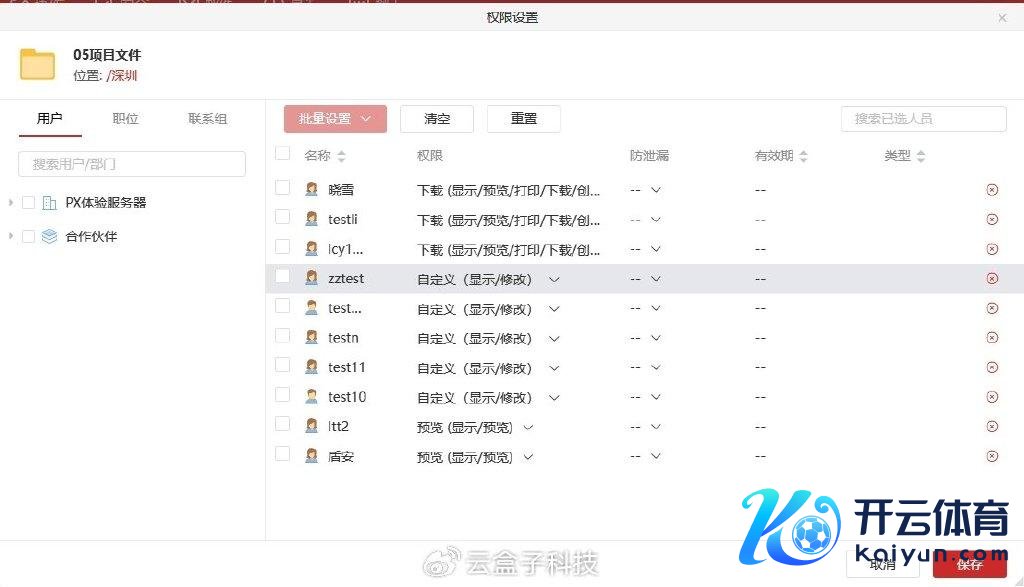1024x587 pixels.
Task: Click the 类型 column sort icon
Action: pos(921,157)
